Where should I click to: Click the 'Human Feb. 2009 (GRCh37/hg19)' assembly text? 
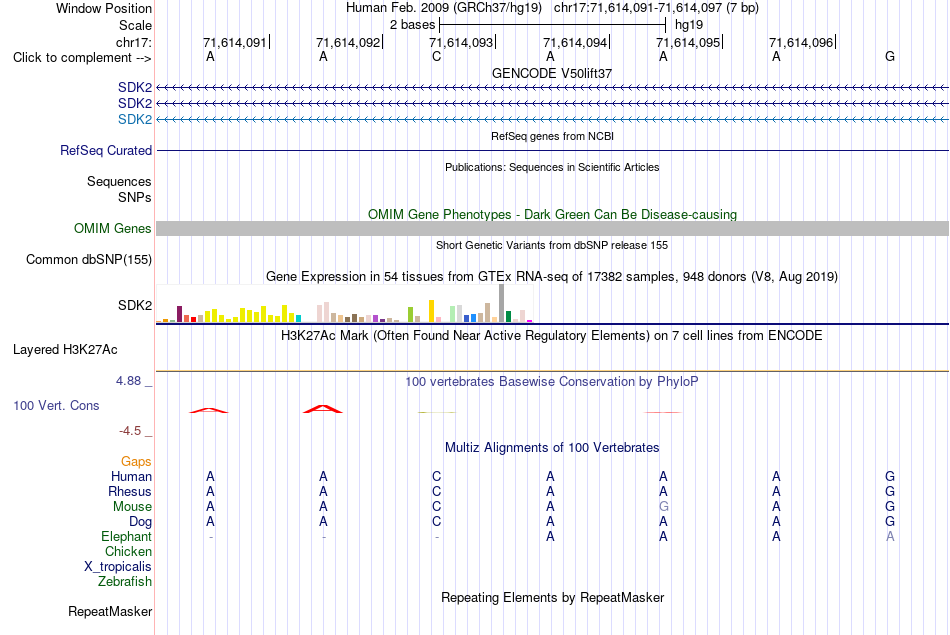point(444,8)
